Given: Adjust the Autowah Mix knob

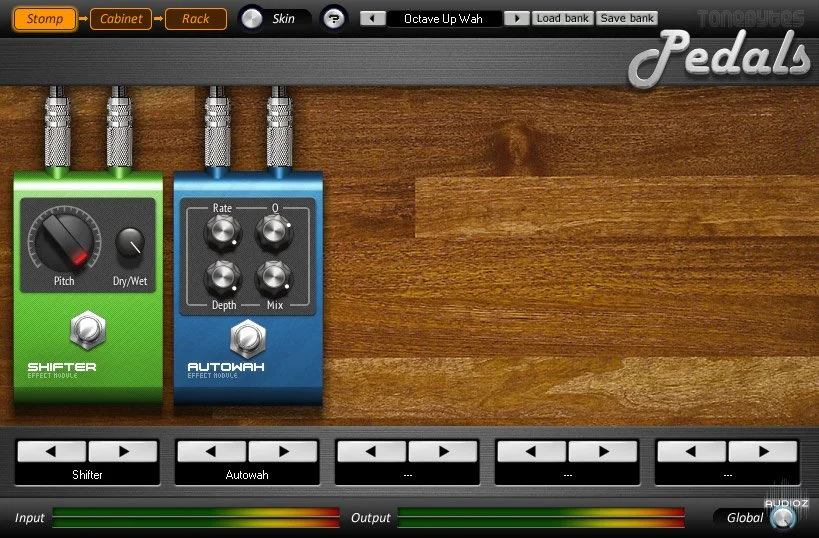Looking at the screenshot, I should [274, 278].
